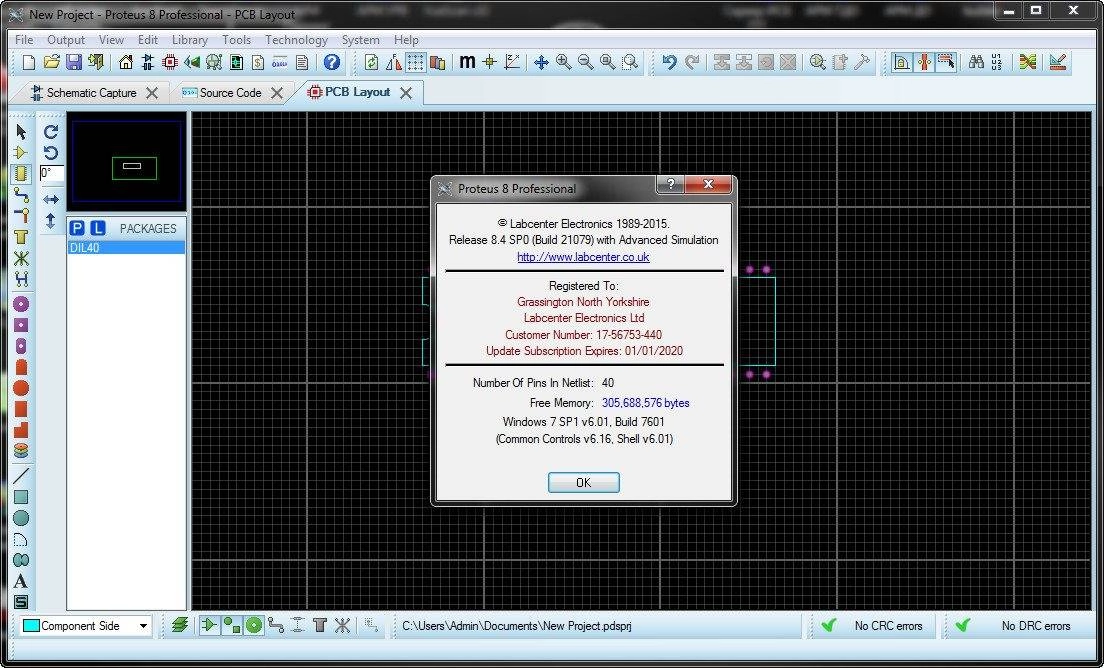Screen dimensions: 1104x668
Task: Open the Output menu
Action: coord(66,40)
